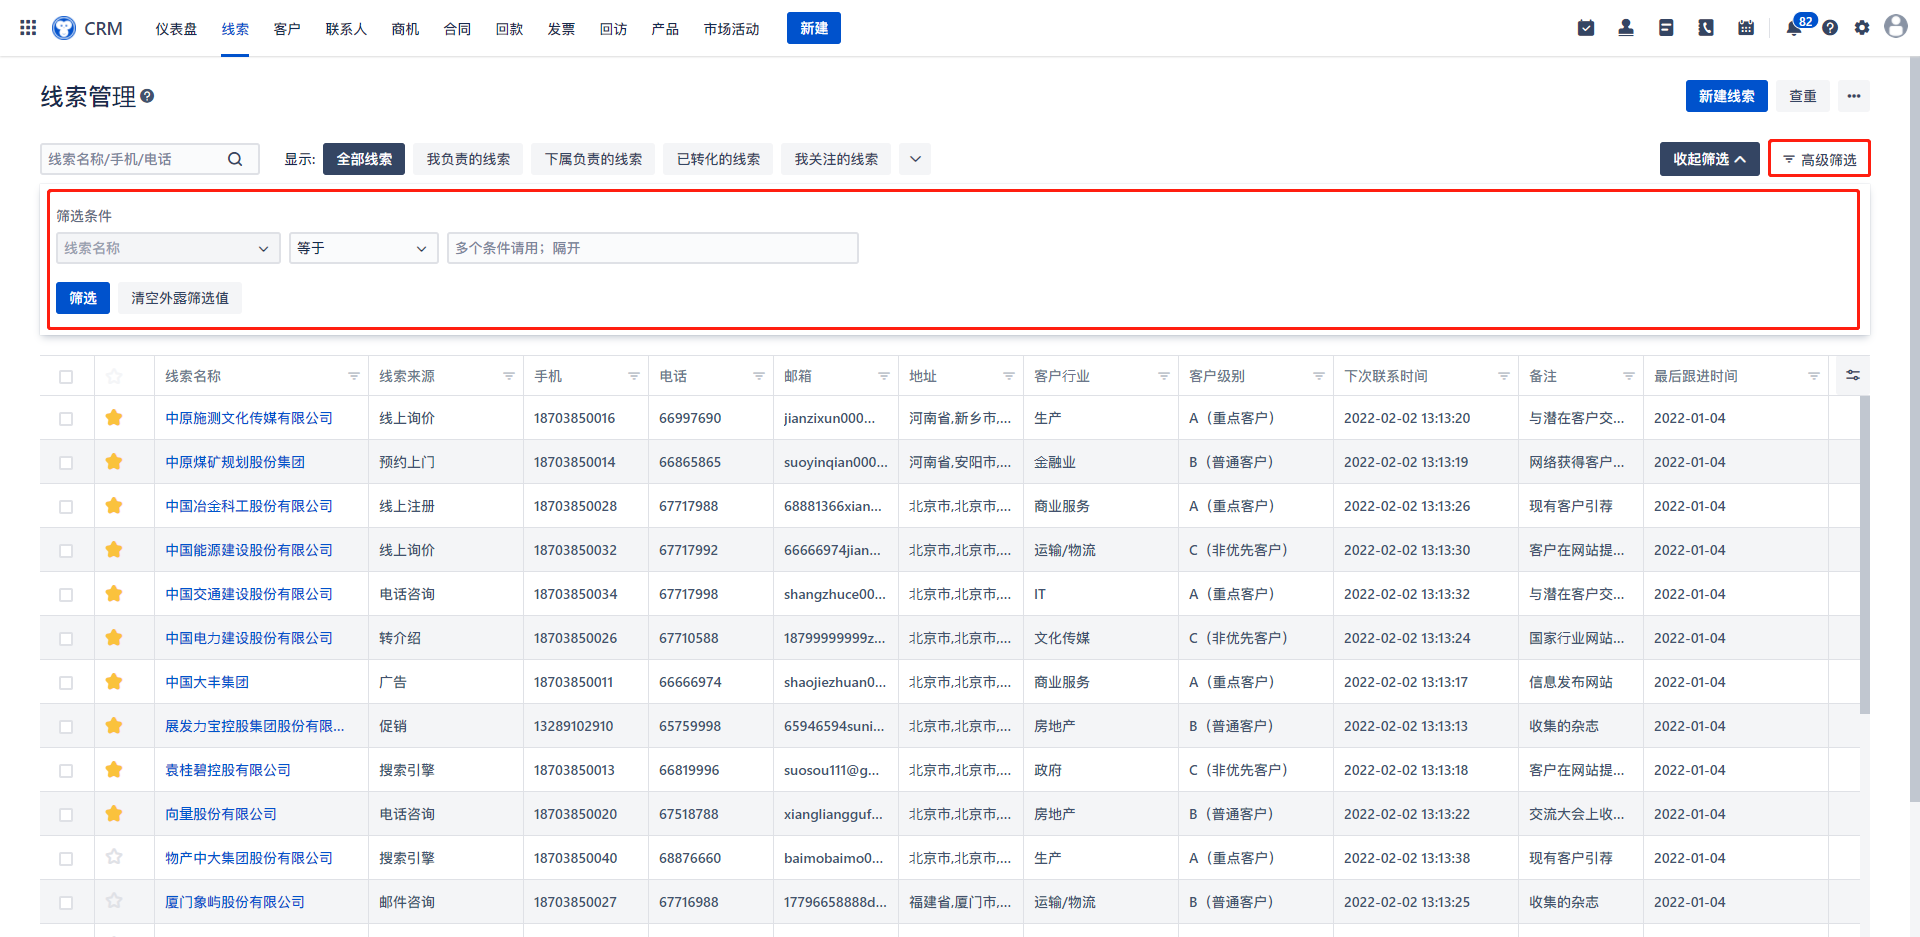
Task: Open the 线索名称 filter field dropdown
Action: (168, 248)
